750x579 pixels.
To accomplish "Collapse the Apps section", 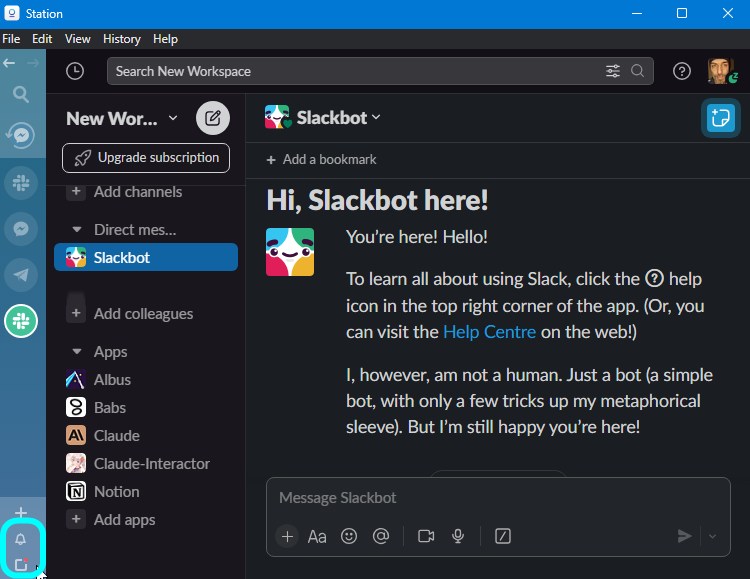I will coord(77,352).
